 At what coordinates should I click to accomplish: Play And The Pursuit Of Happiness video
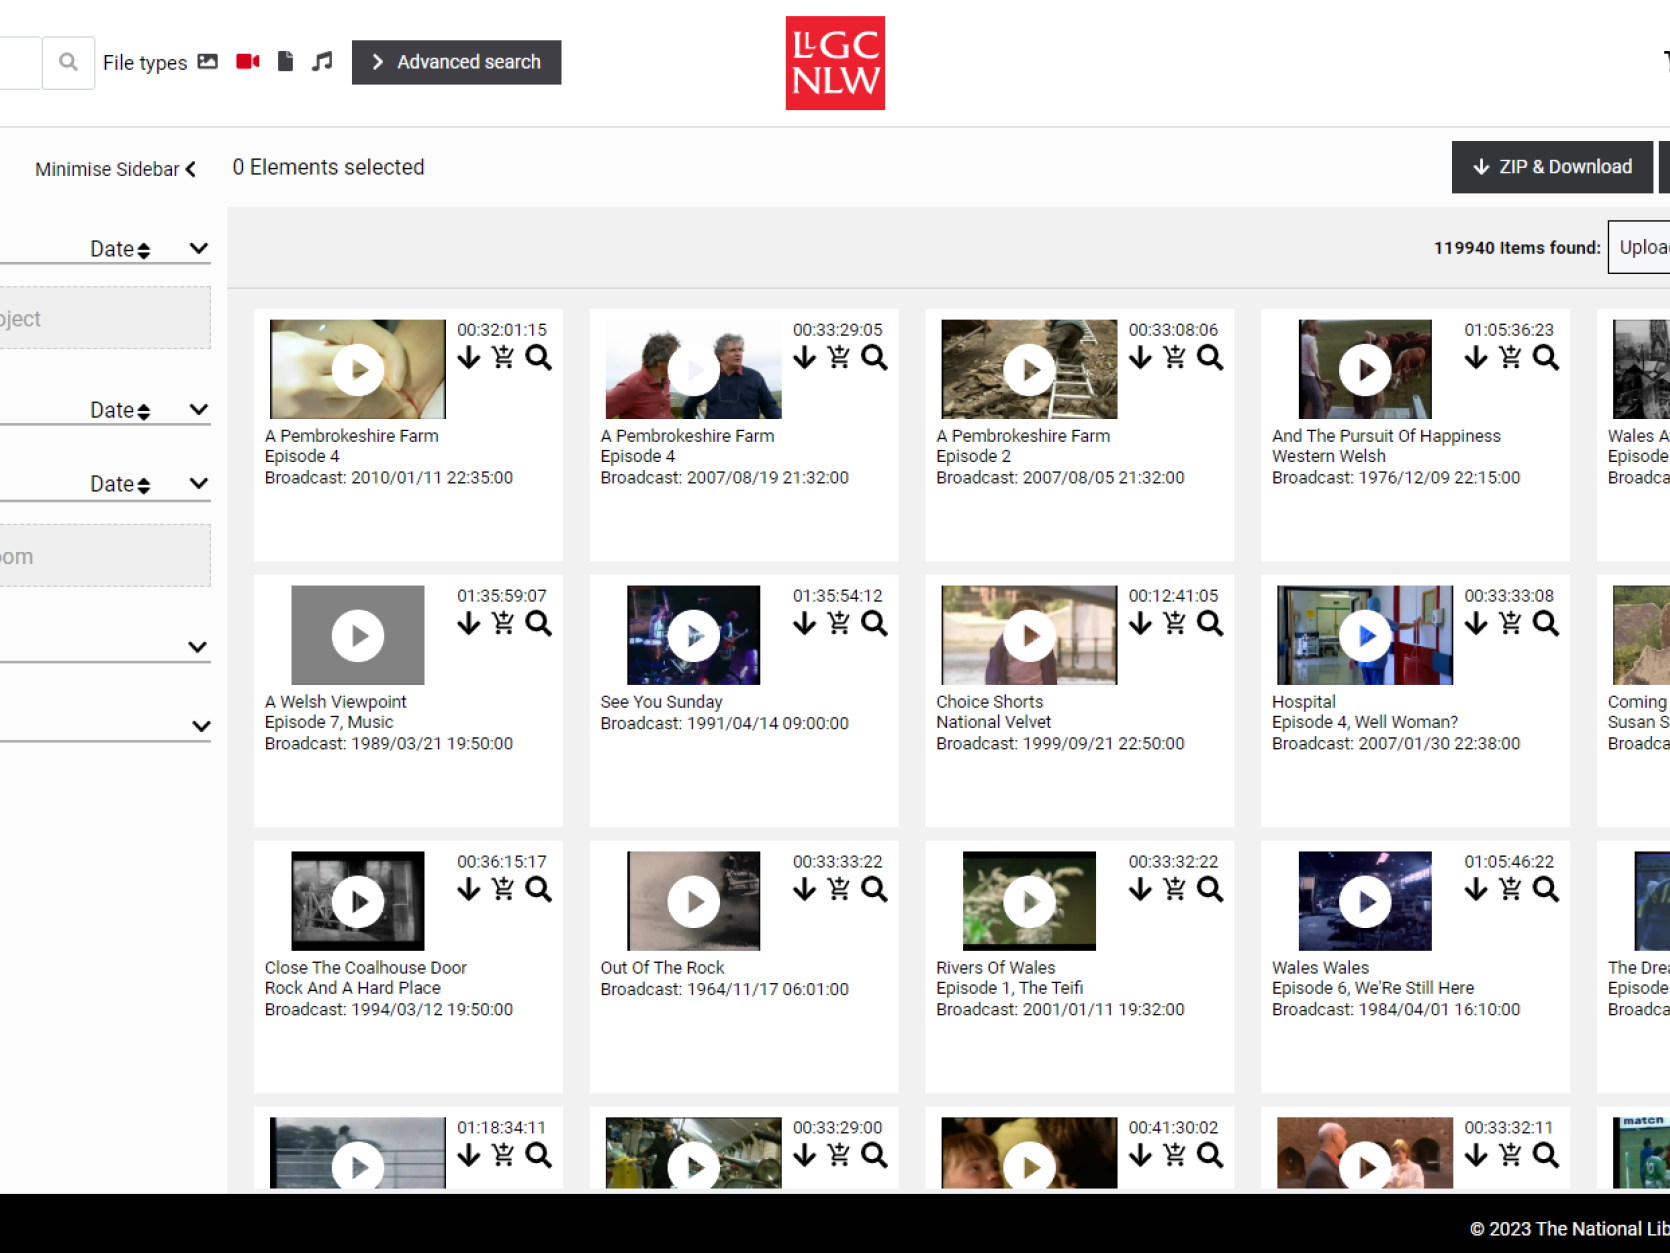(x=1365, y=369)
